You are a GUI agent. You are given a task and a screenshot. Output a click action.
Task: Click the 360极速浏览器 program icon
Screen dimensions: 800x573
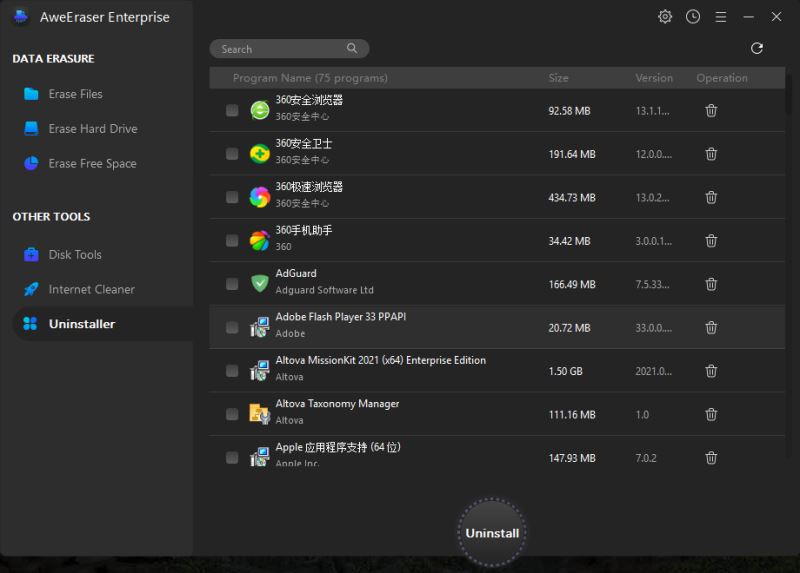[260, 197]
